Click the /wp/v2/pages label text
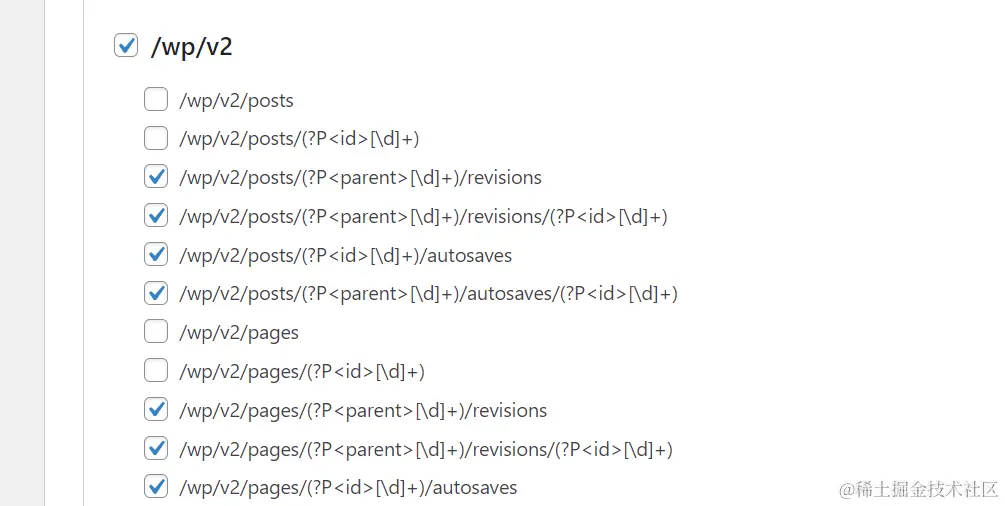This screenshot has height=506, width=1005. point(239,332)
